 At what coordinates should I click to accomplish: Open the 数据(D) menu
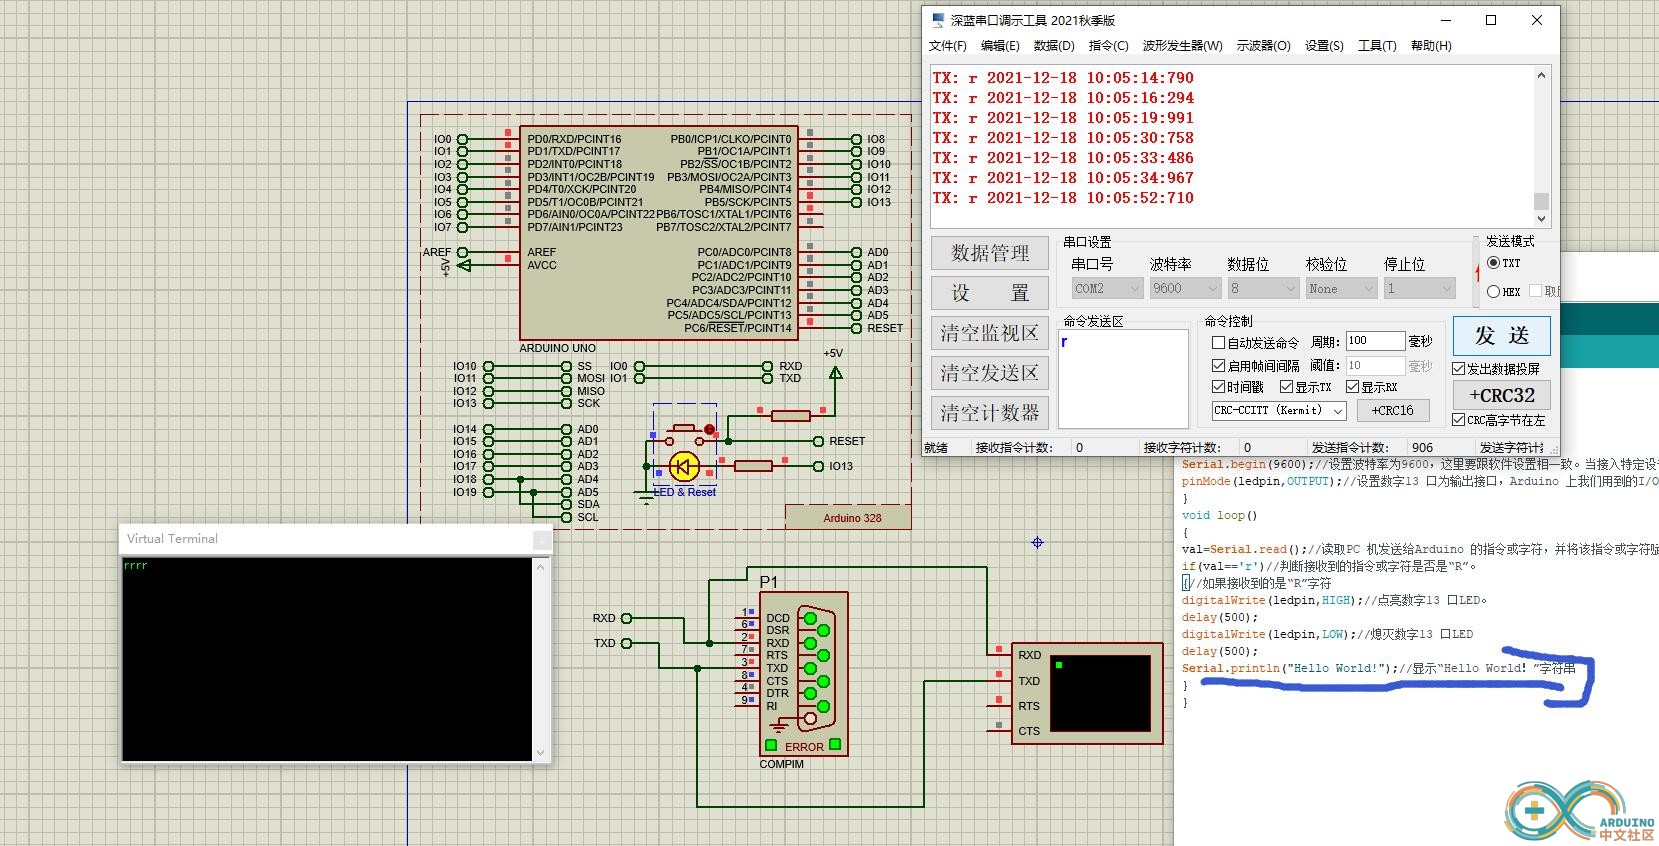tap(1054, 46)
